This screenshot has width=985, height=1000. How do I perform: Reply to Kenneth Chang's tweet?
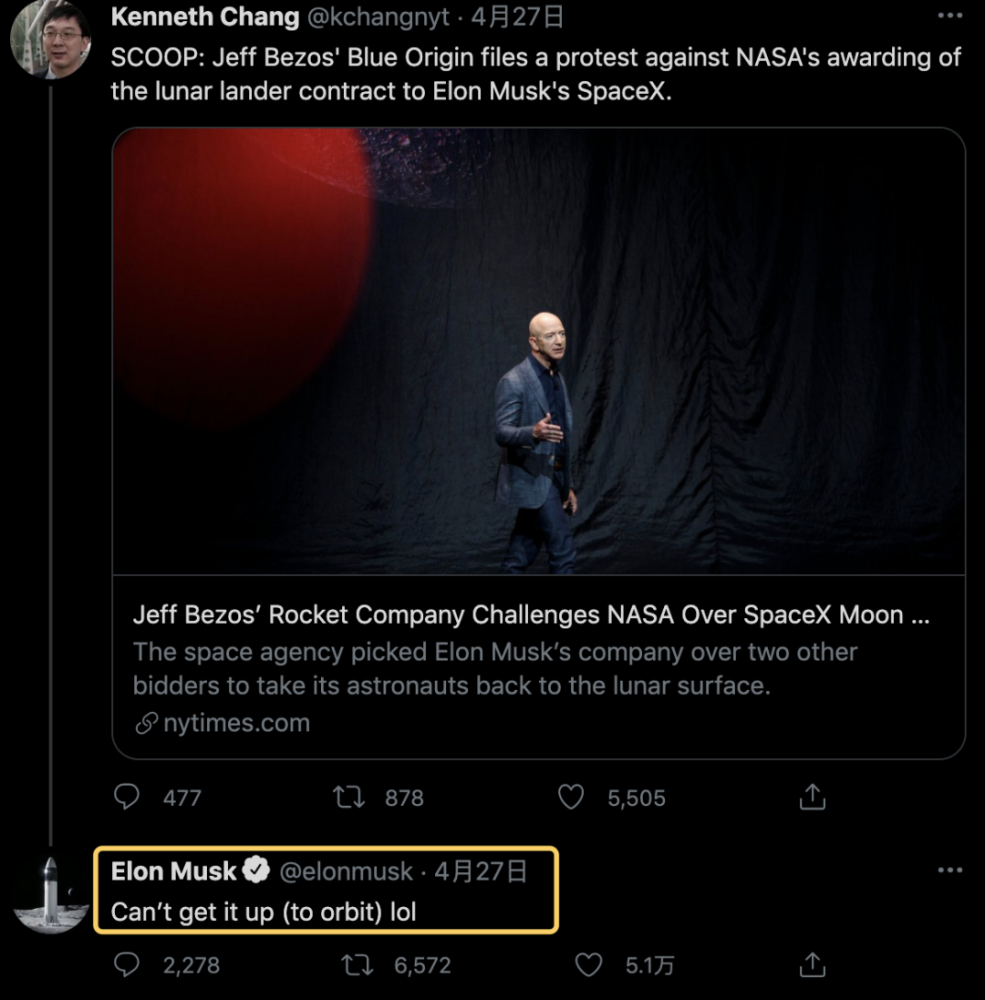127,797
